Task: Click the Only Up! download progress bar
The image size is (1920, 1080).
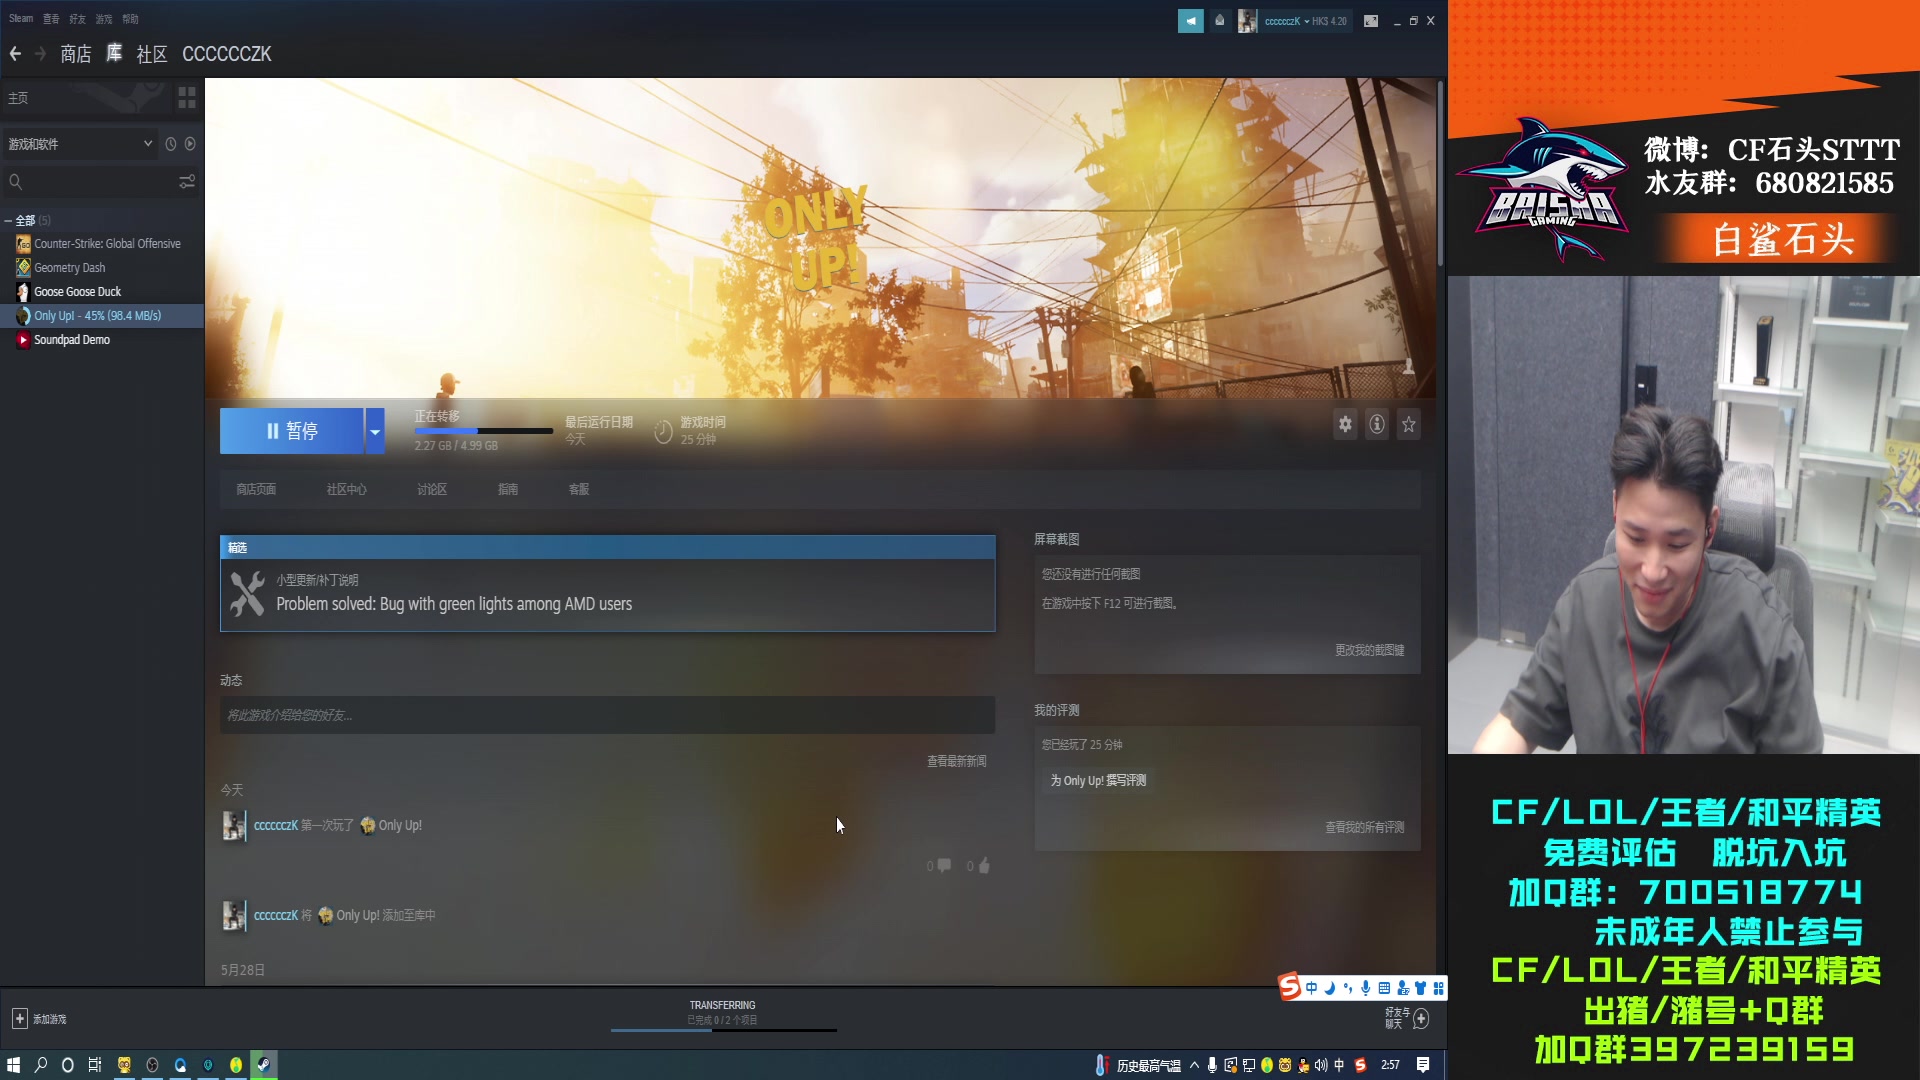Action: 484,431
